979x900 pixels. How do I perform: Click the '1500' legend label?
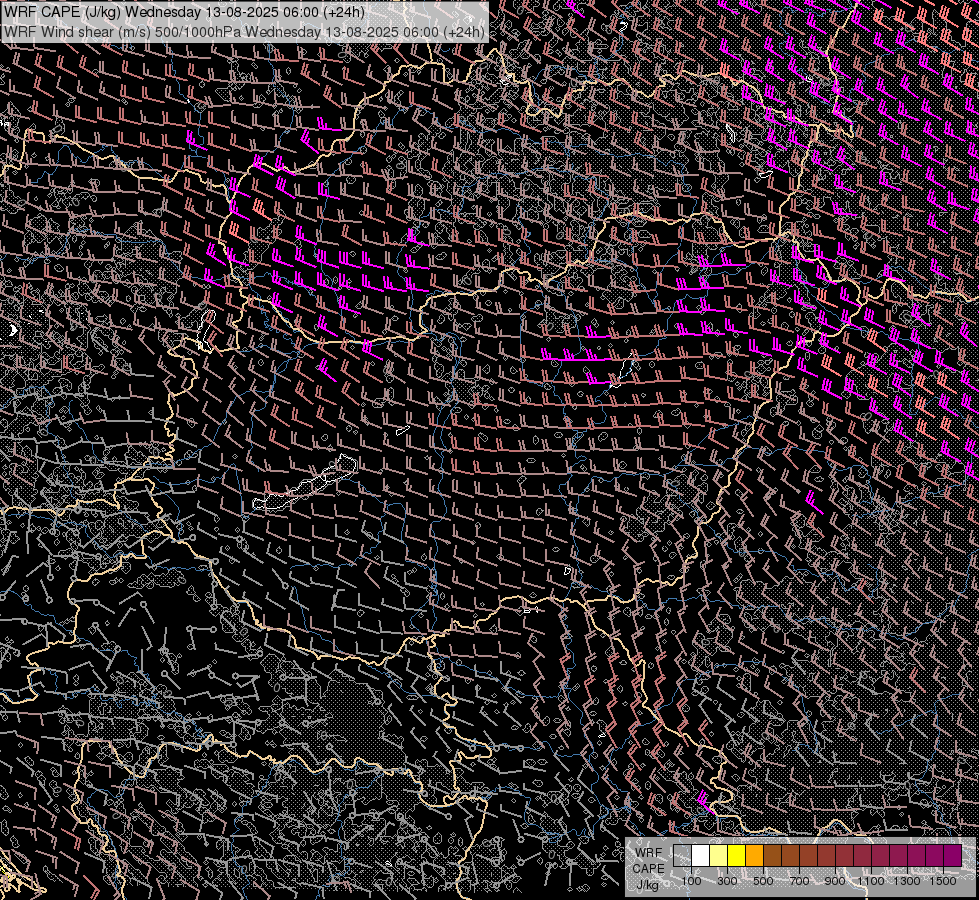[943, 881]
